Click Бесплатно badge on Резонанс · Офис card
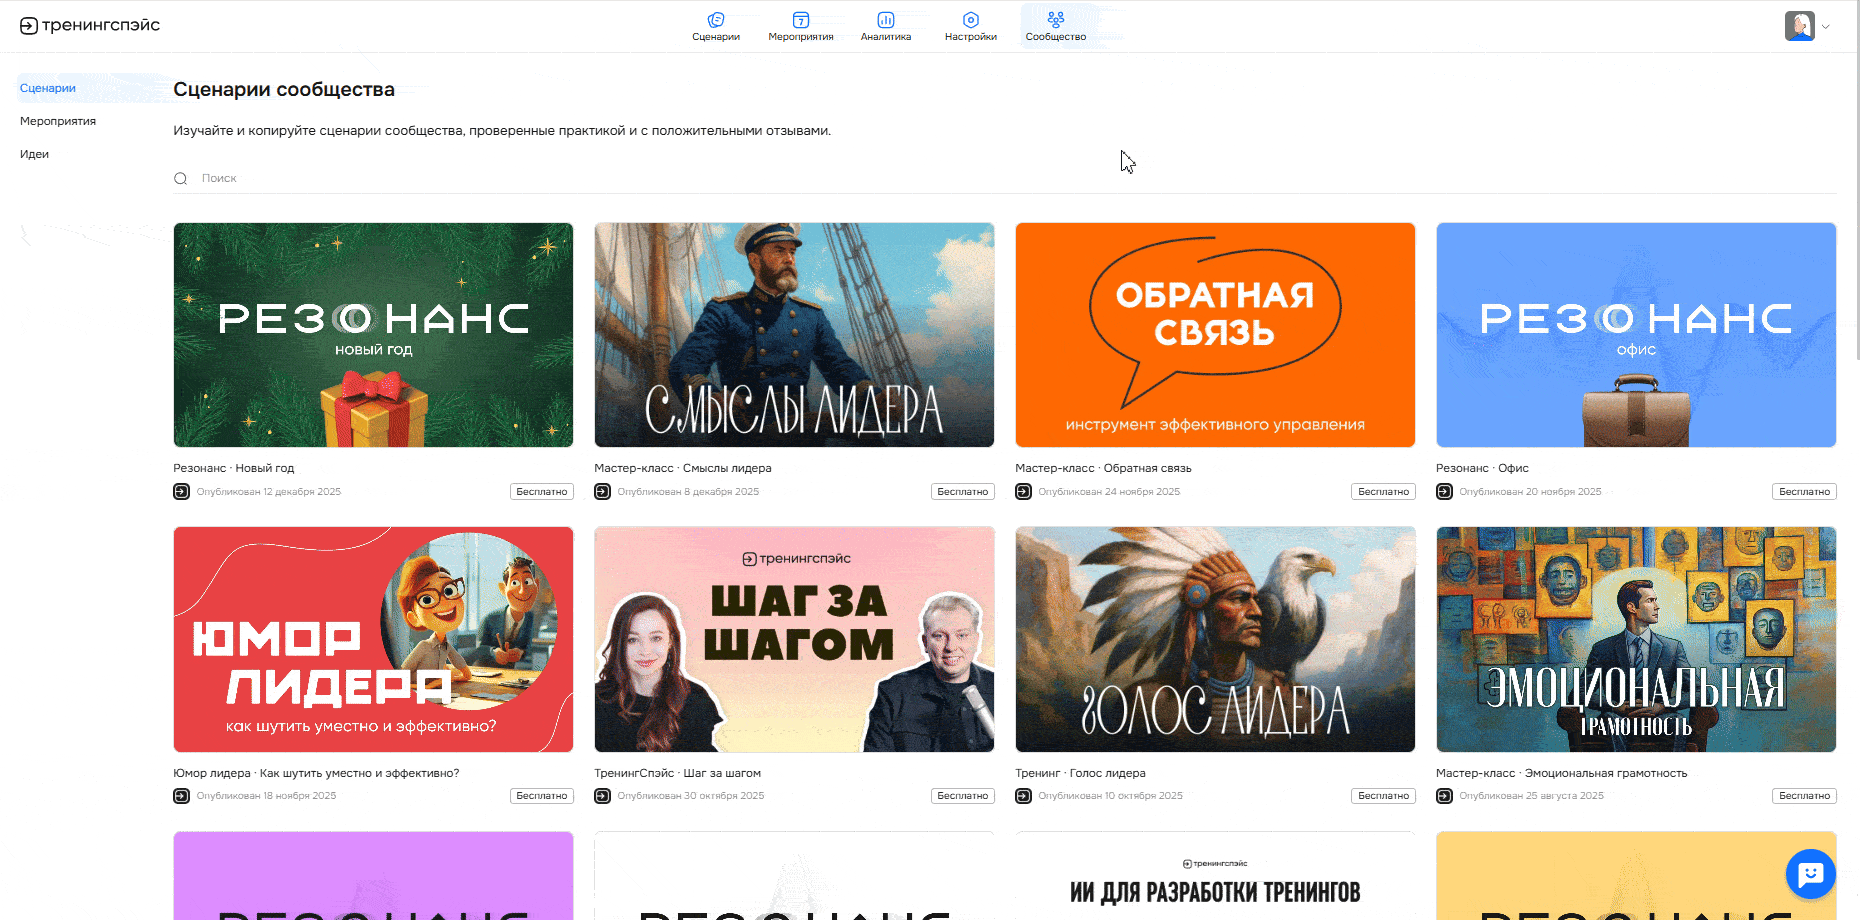Image resolution: width=1860 pixels, height=920 pixels. pyautogui.click(x=1804, y=492)
